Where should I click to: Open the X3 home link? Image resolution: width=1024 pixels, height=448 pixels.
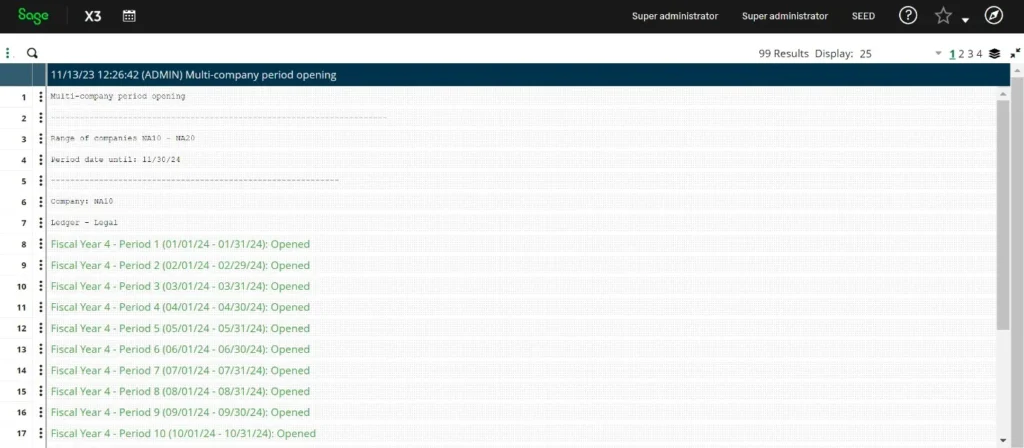click(93, 16)
